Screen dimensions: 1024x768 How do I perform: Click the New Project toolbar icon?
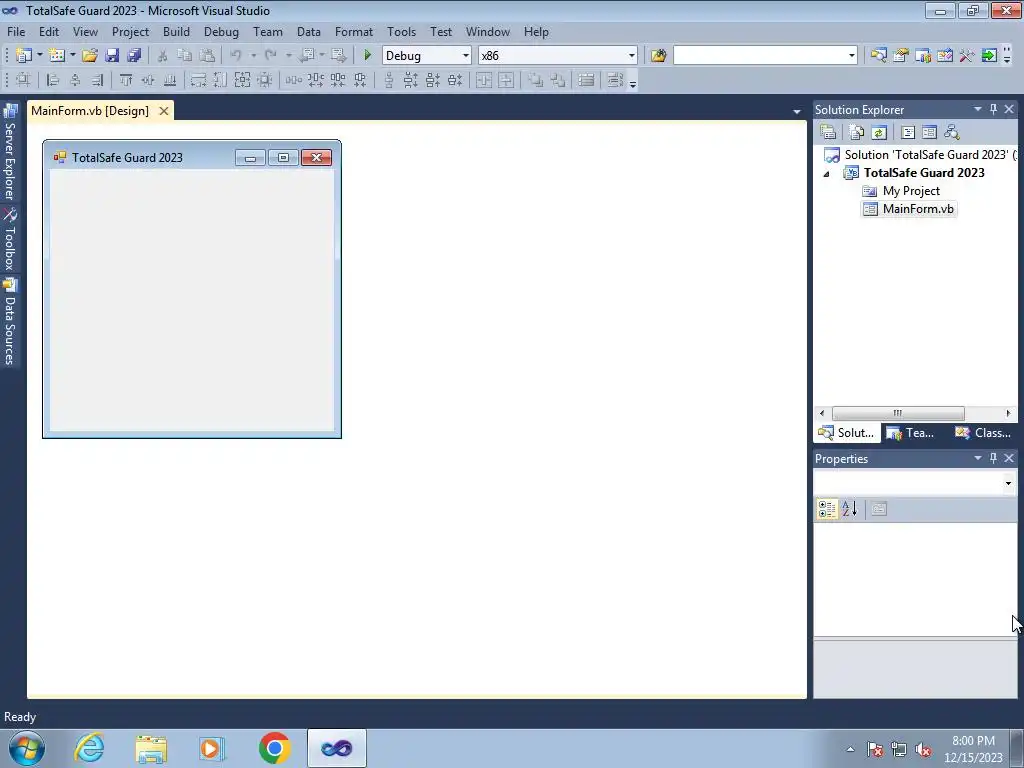[x=24, y=56]
